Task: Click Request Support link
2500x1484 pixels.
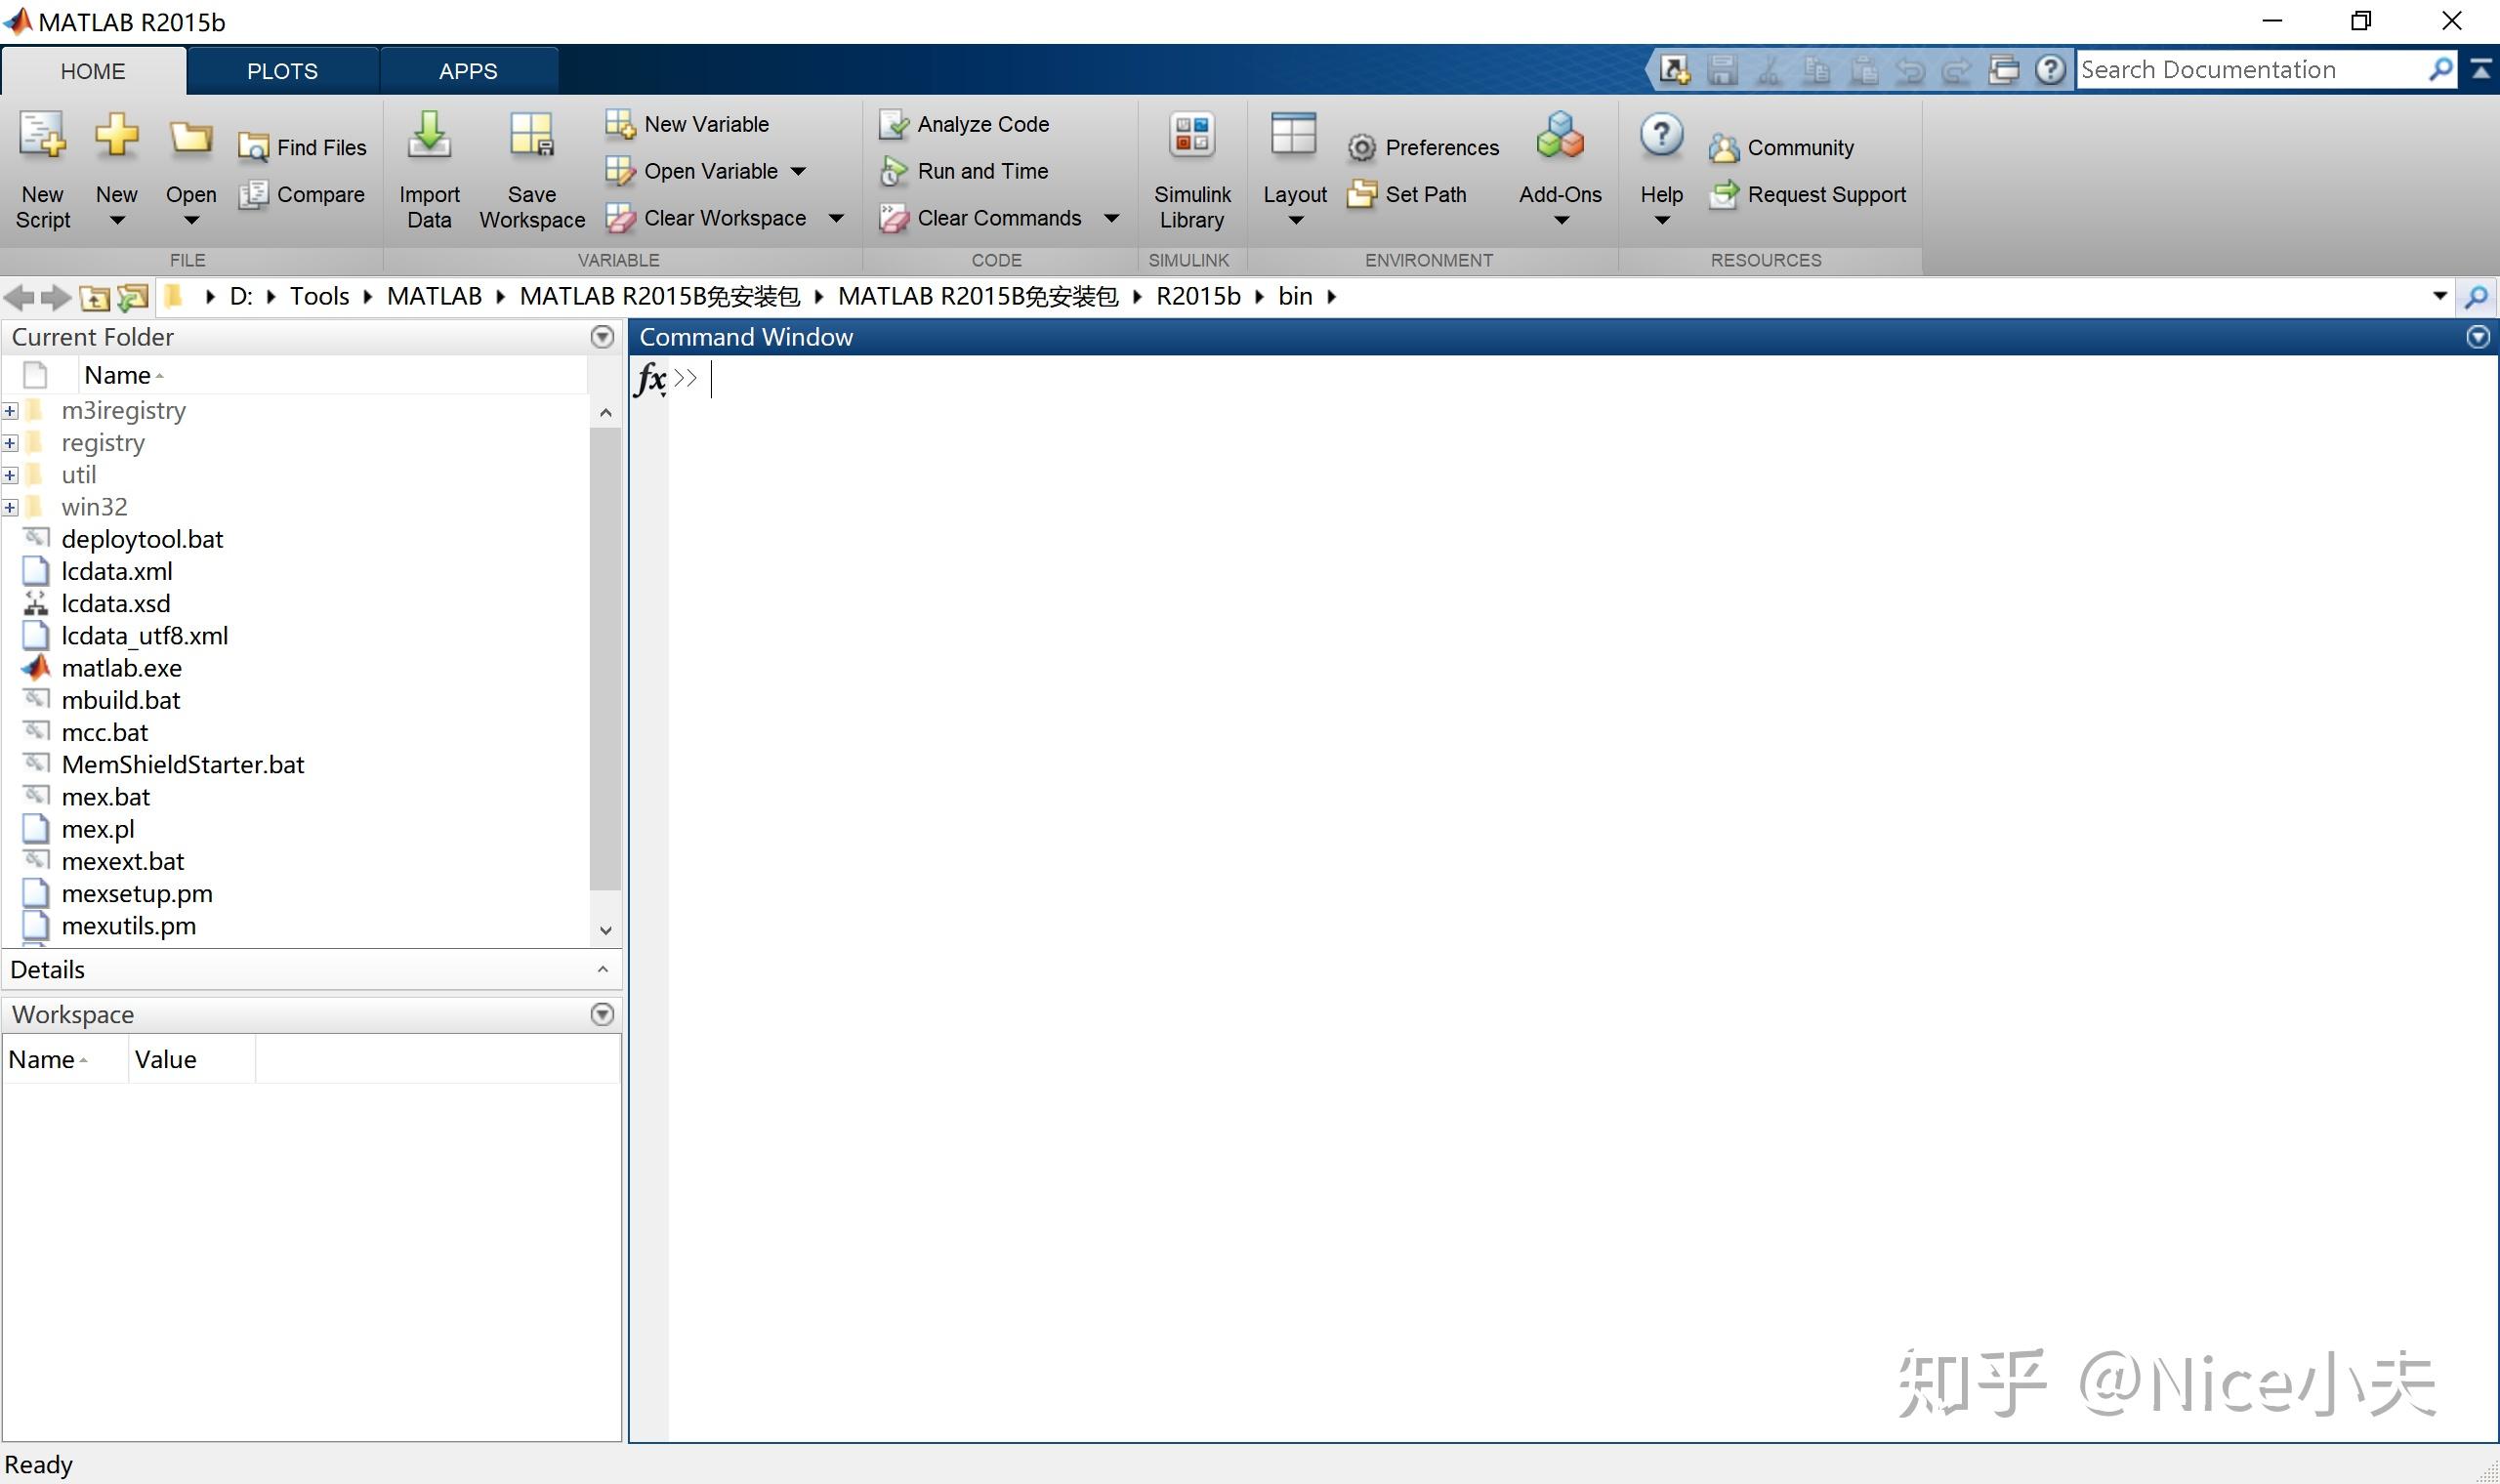Action: coord(1825,194)
